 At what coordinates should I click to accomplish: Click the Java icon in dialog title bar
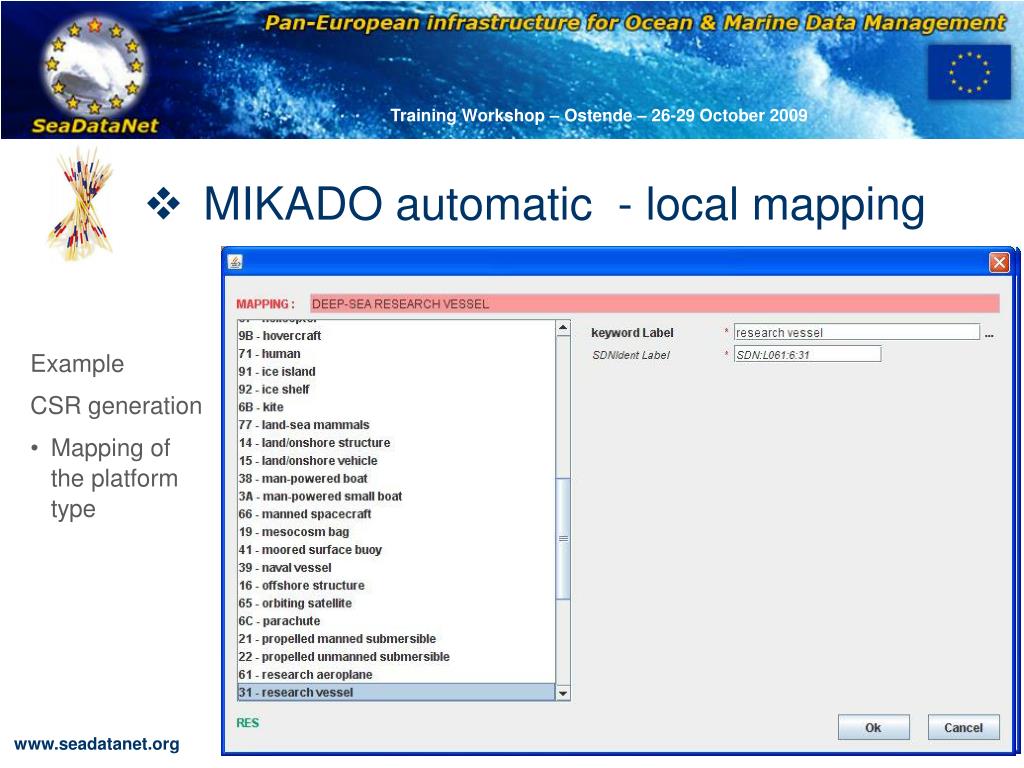235,262
